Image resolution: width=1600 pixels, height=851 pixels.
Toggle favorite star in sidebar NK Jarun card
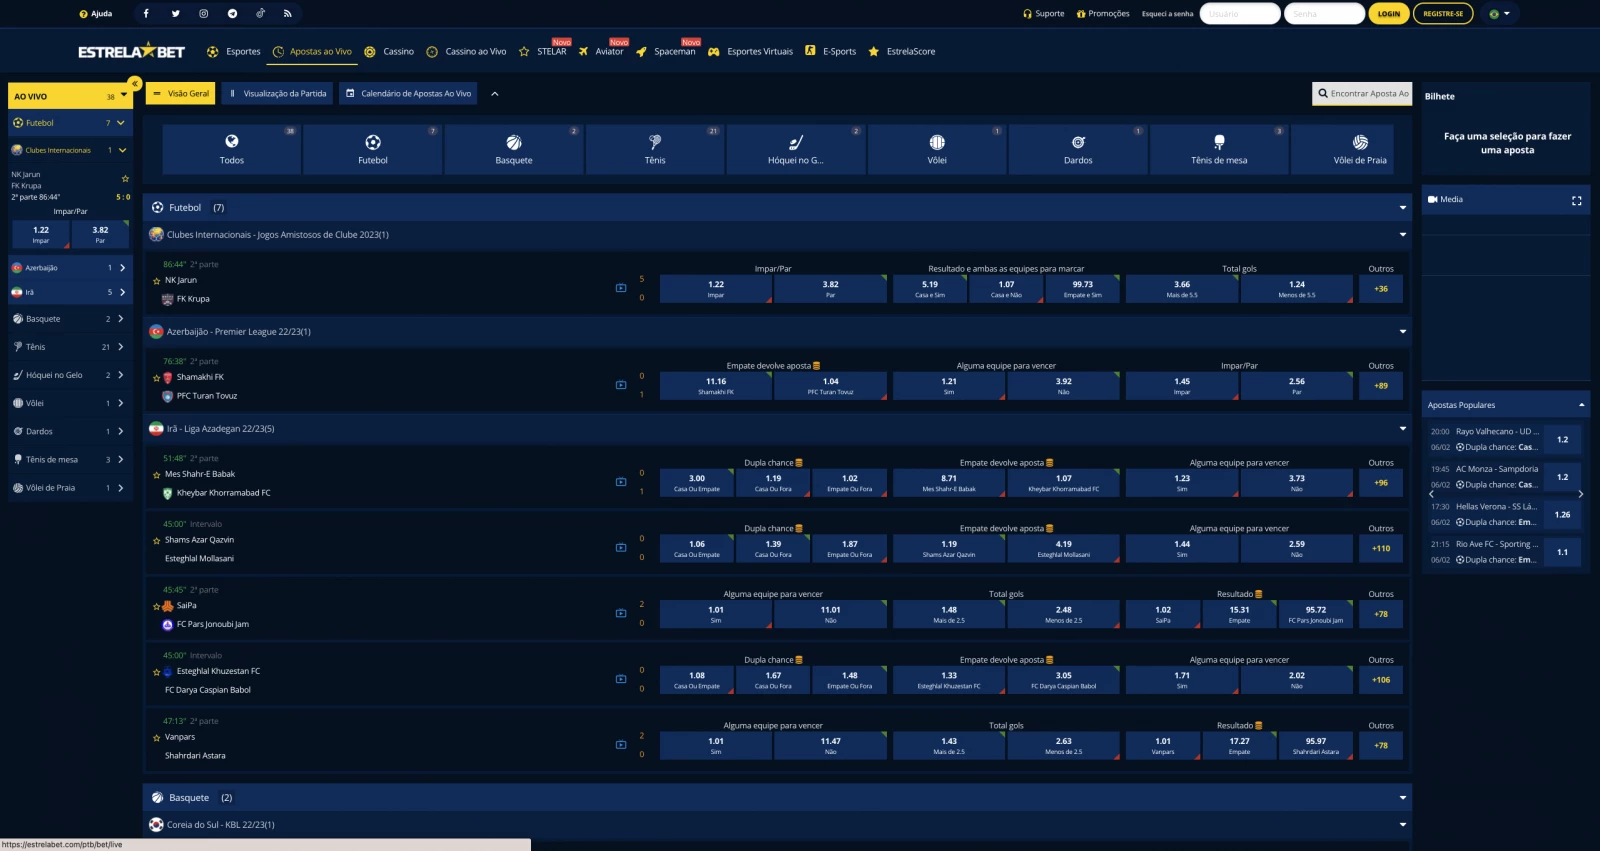click(x=125, y=179)
